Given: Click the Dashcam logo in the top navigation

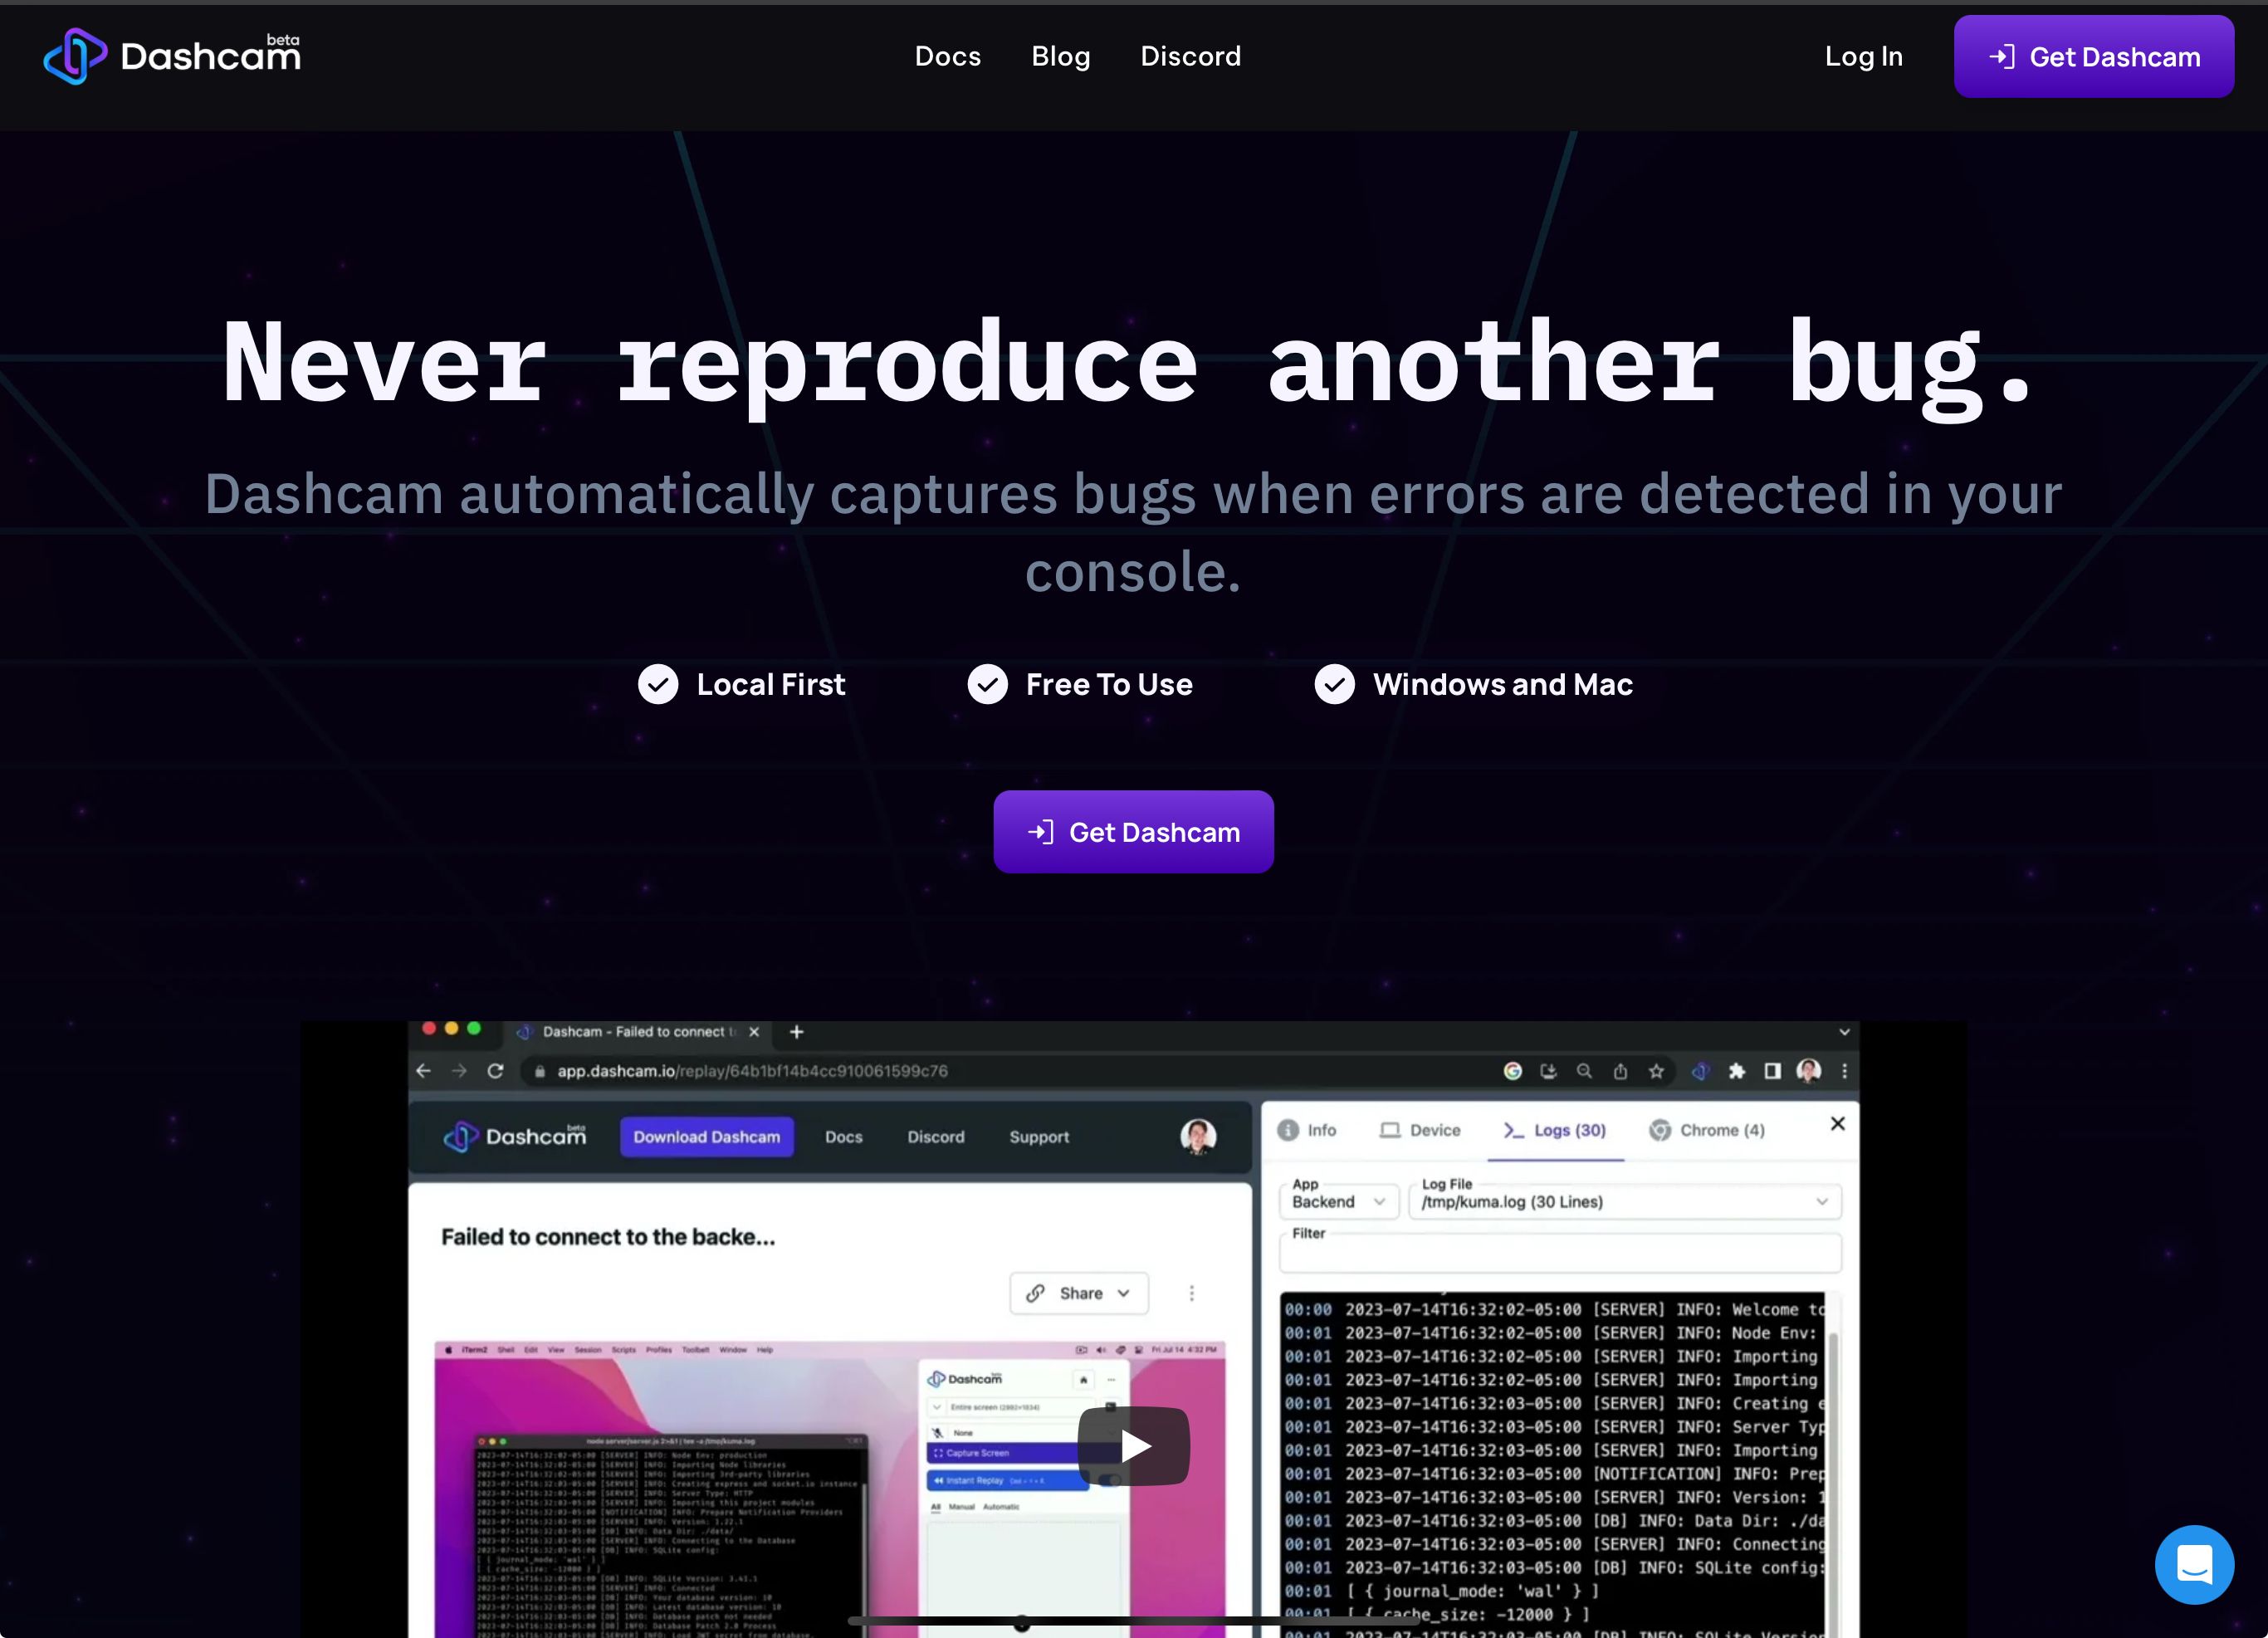Looking at the screenshot, I should [x=172, y=56].
